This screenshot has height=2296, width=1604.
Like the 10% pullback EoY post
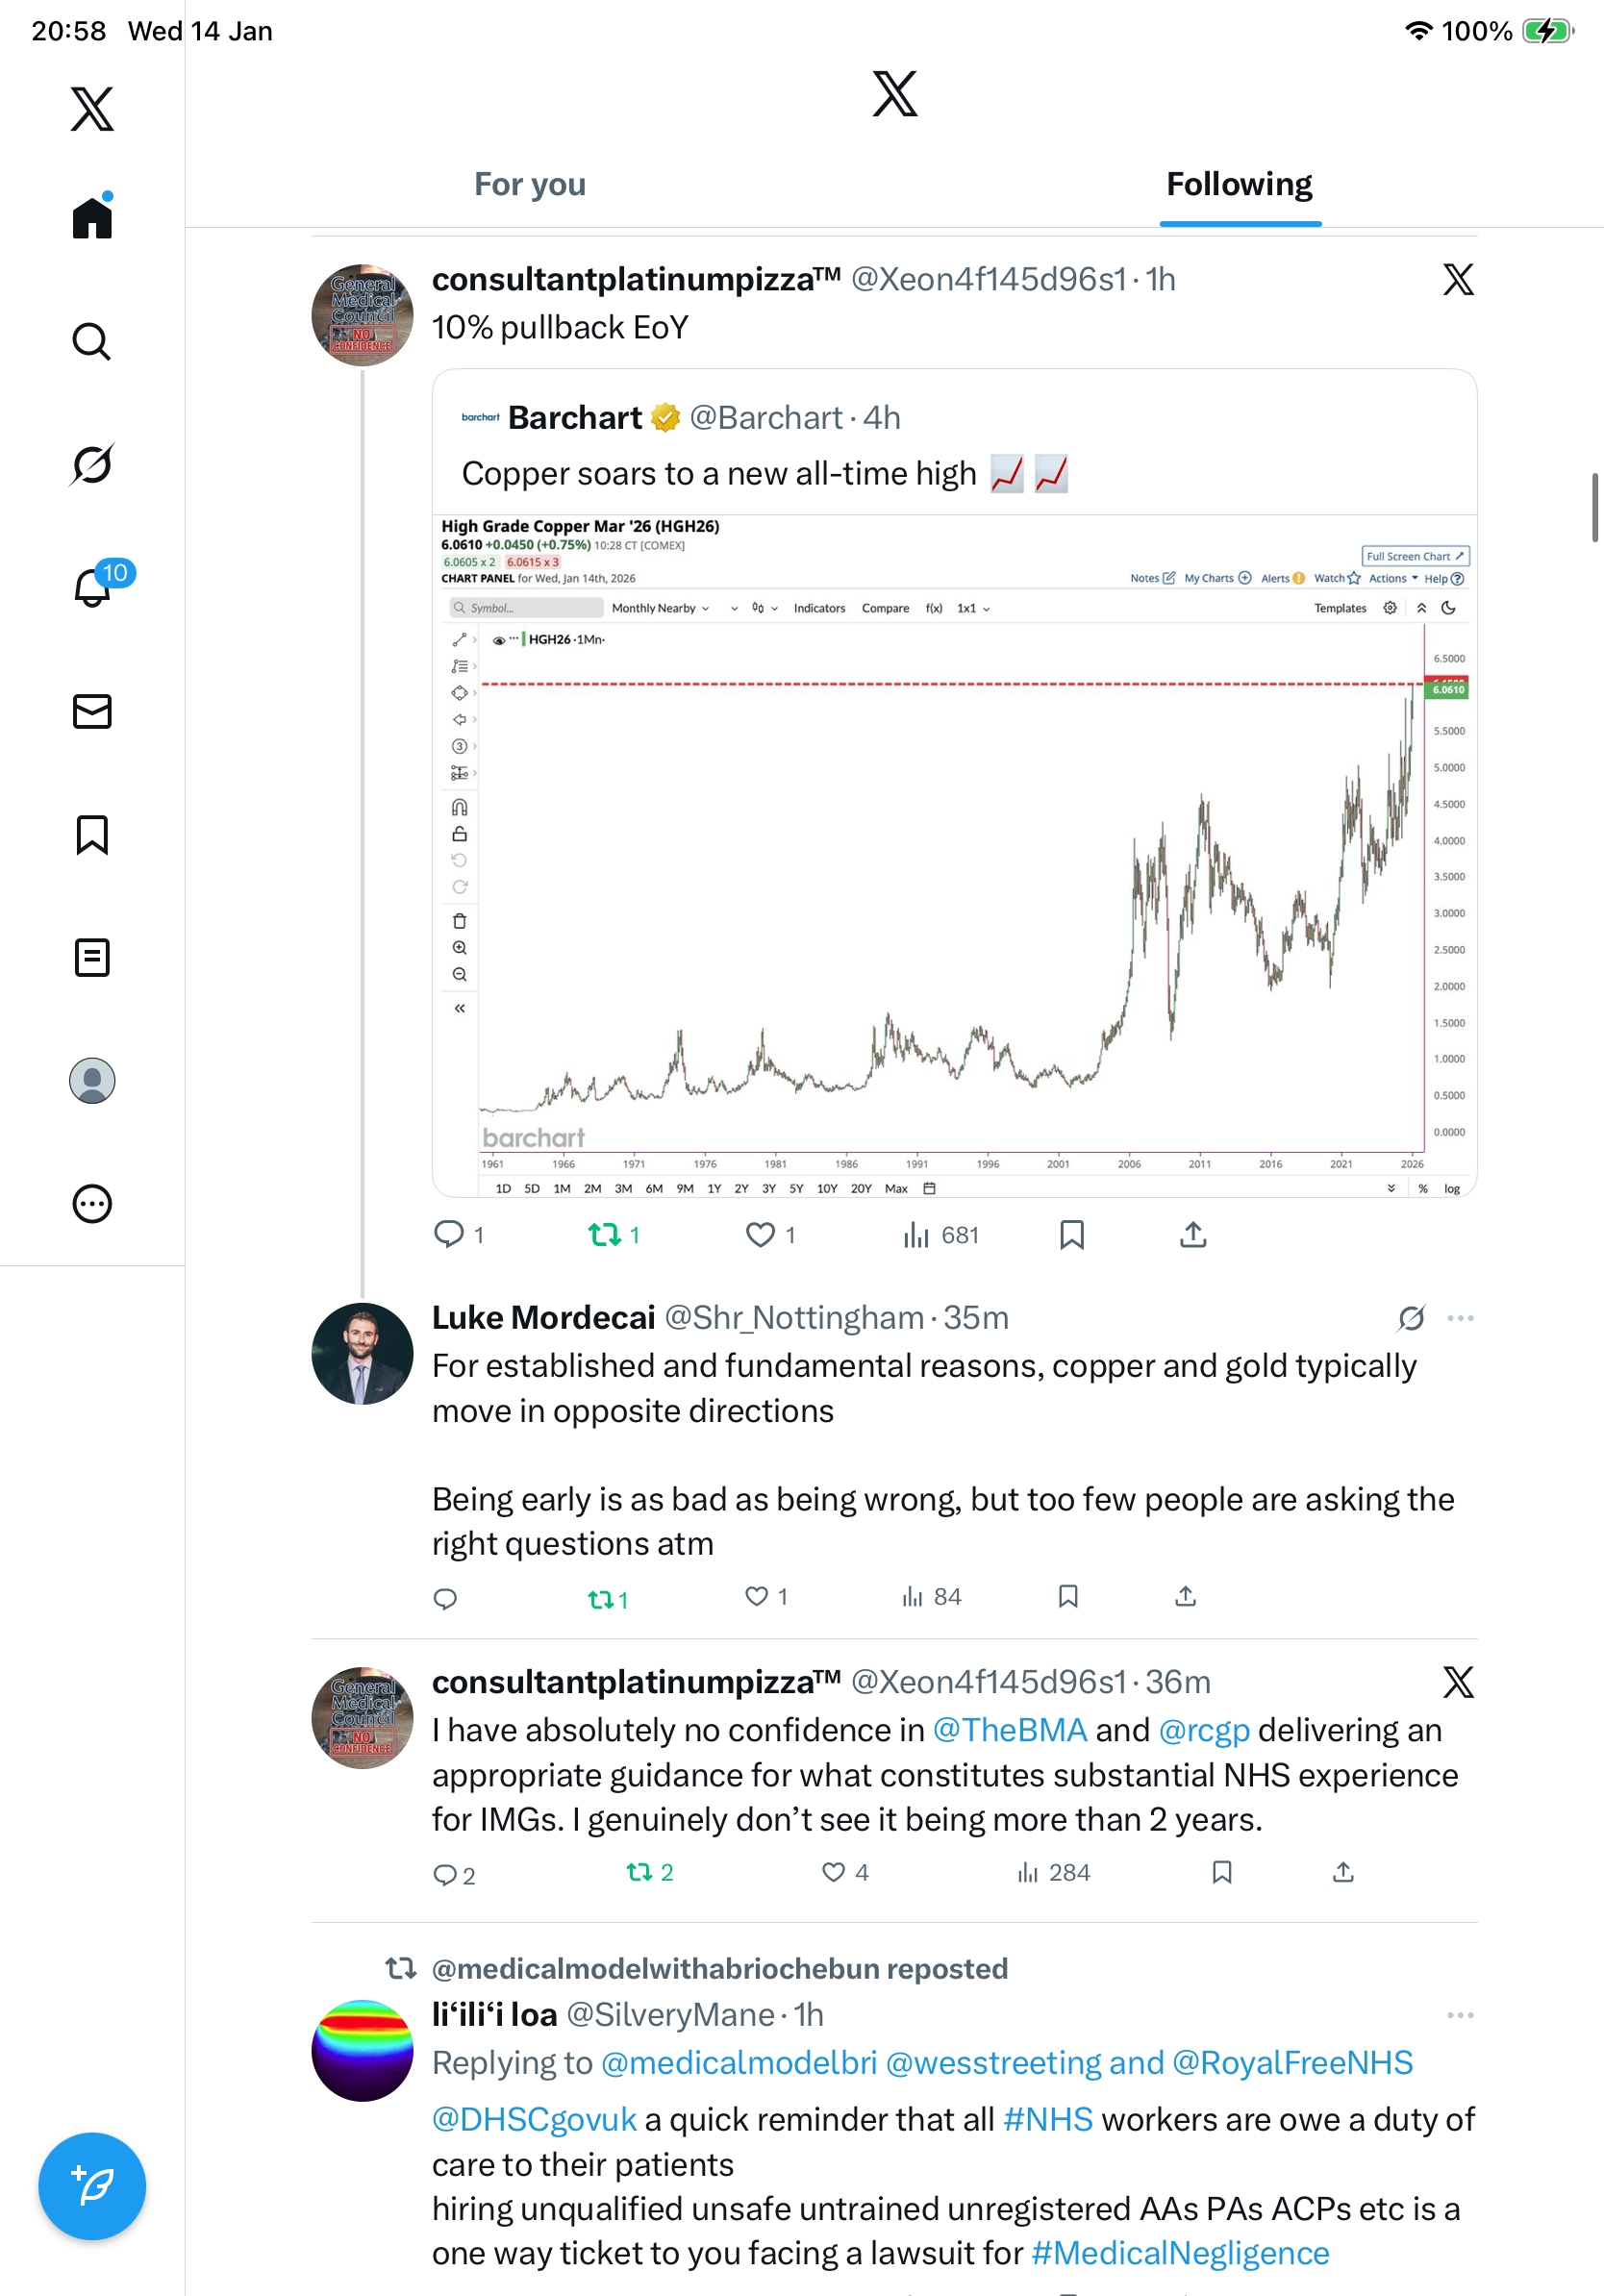(x=761, y=1235)
